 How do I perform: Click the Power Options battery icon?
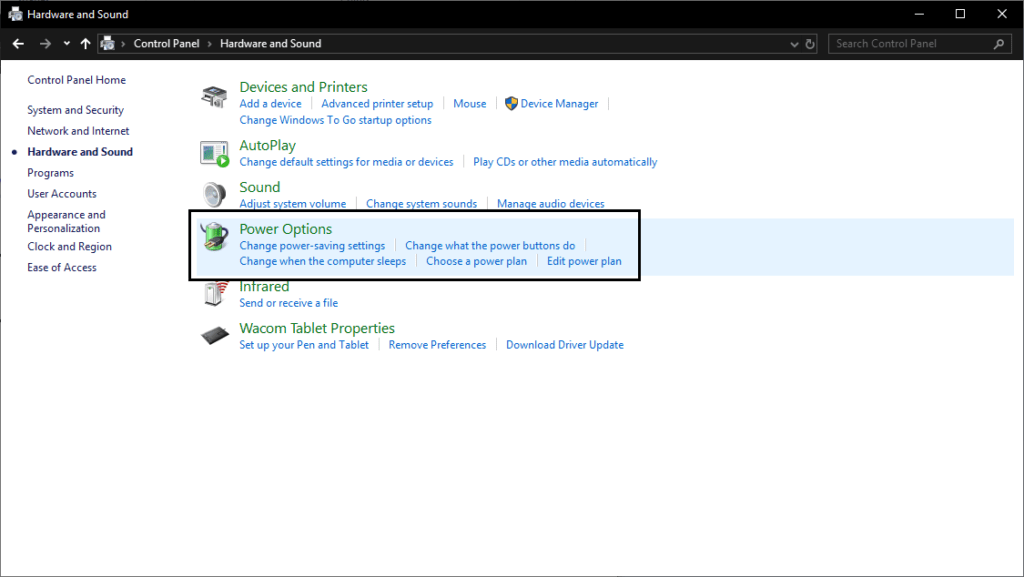[x=214, y=238]
